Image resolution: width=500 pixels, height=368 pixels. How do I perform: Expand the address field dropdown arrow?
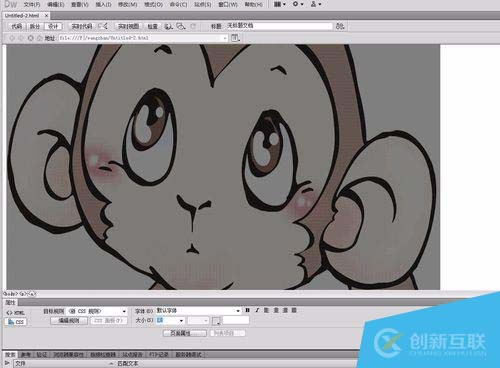pos(225,38)
